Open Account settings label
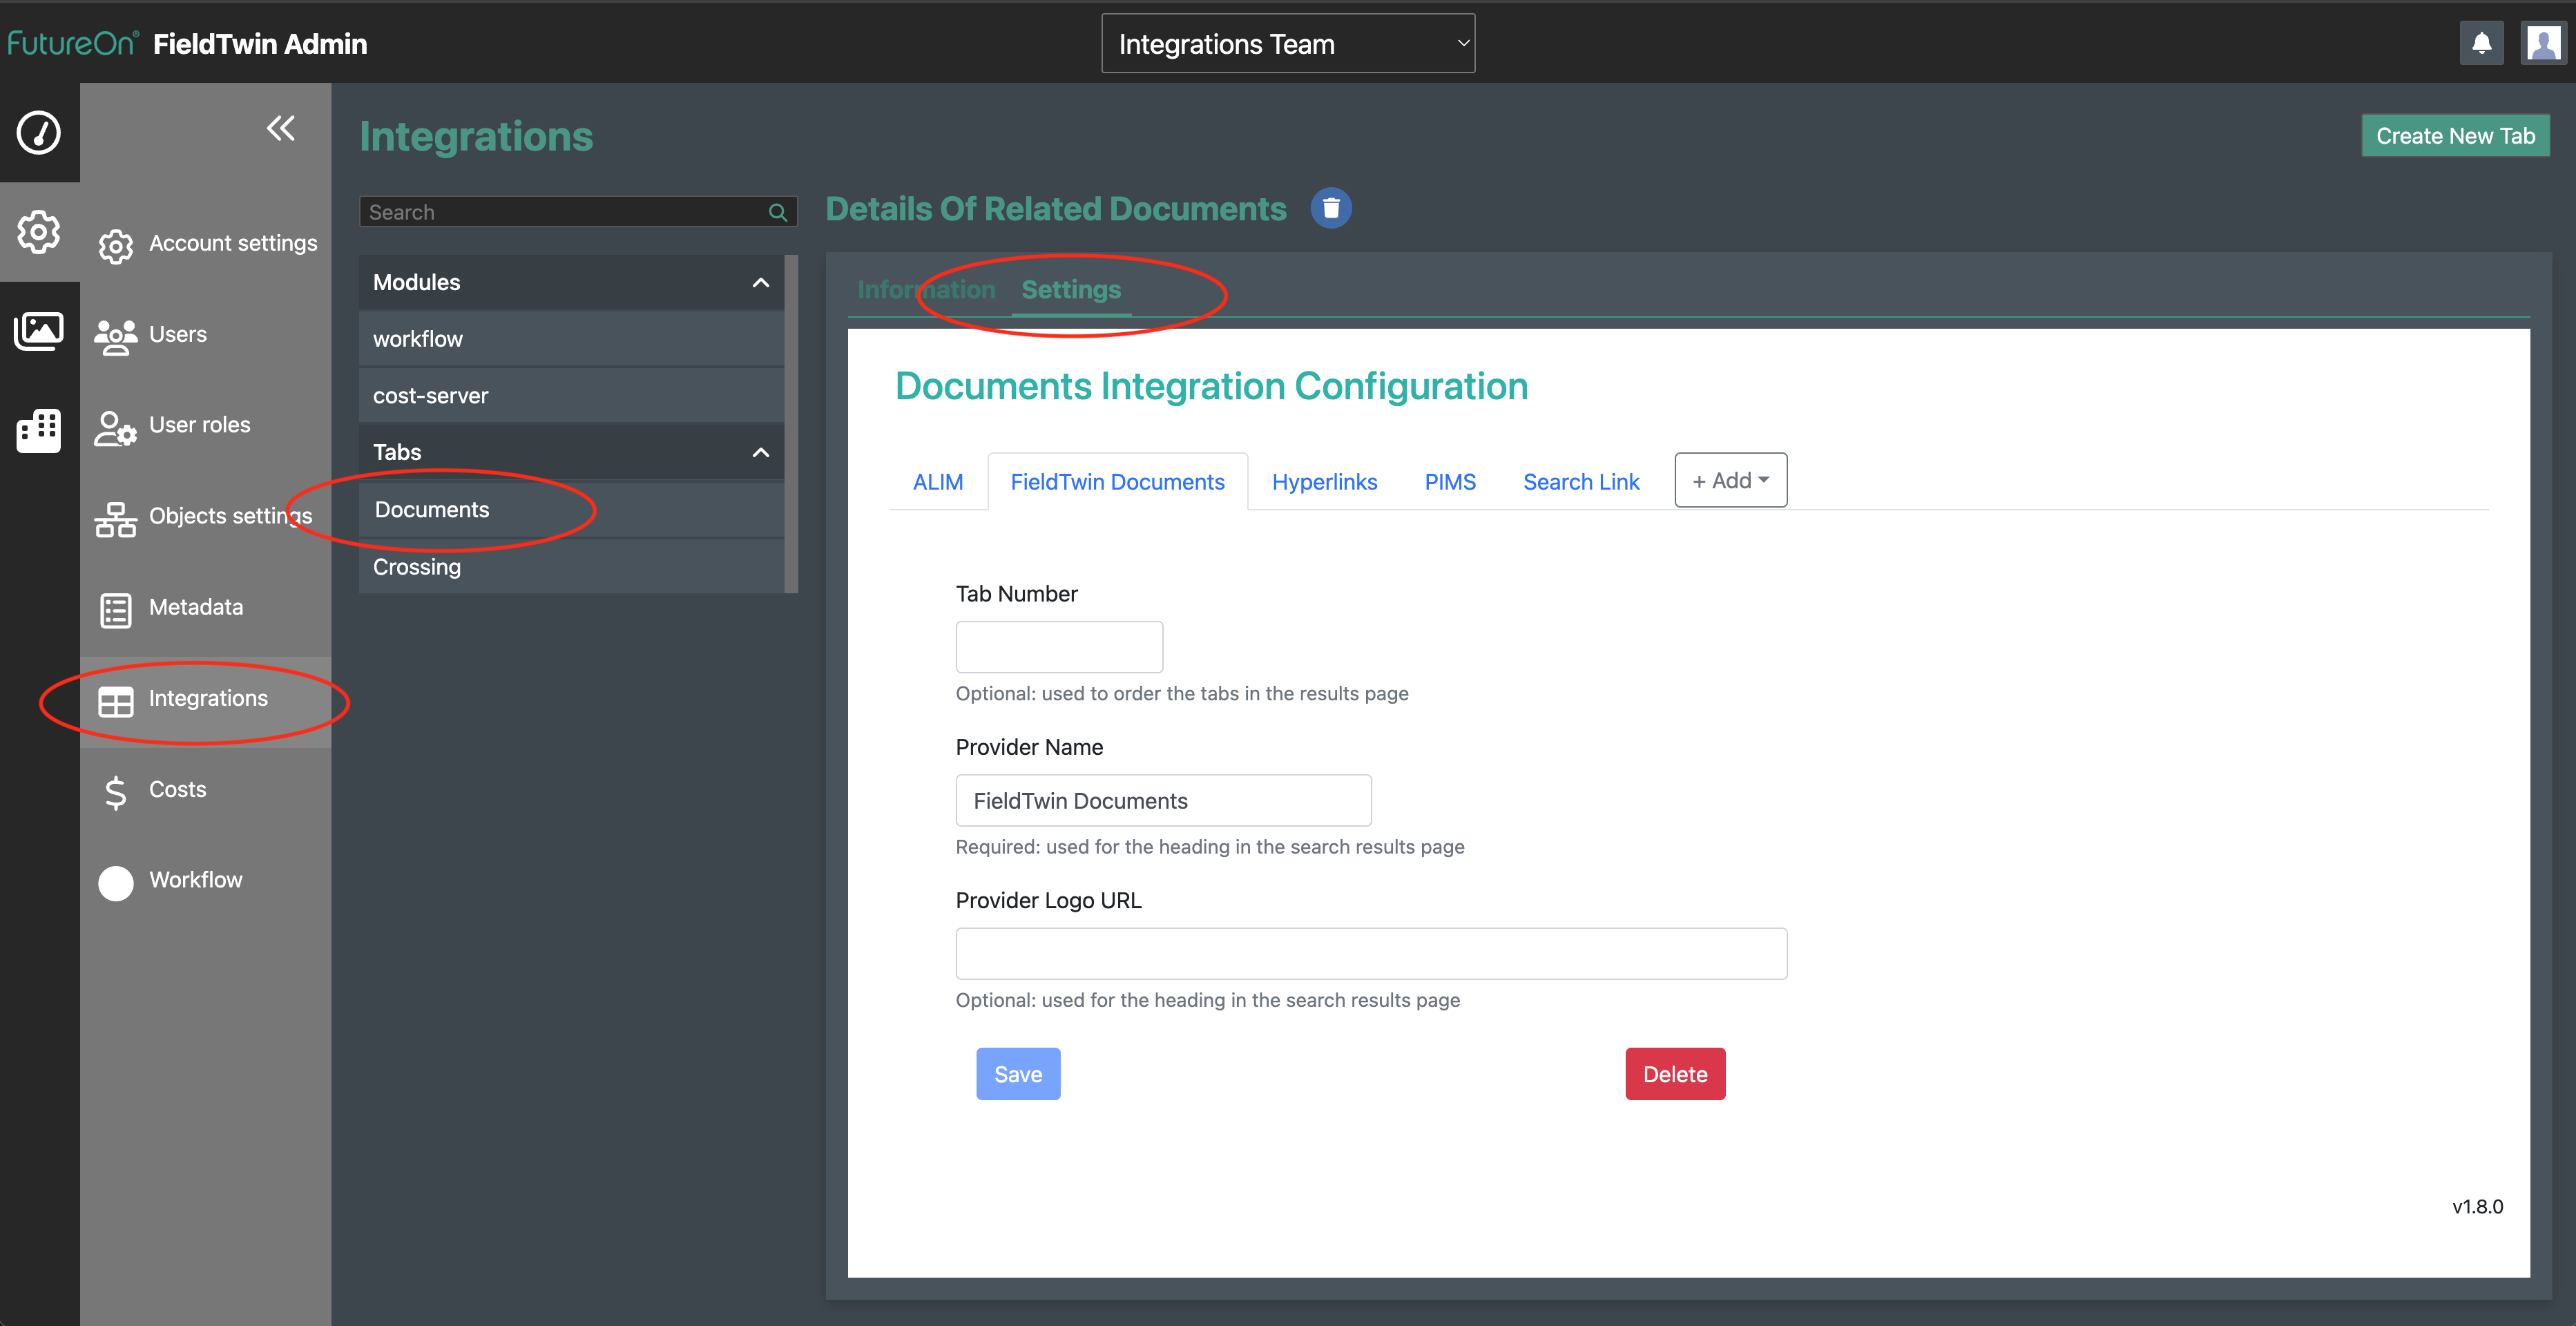Screen dimensions: 2576x1326 (x=233, y=243)
